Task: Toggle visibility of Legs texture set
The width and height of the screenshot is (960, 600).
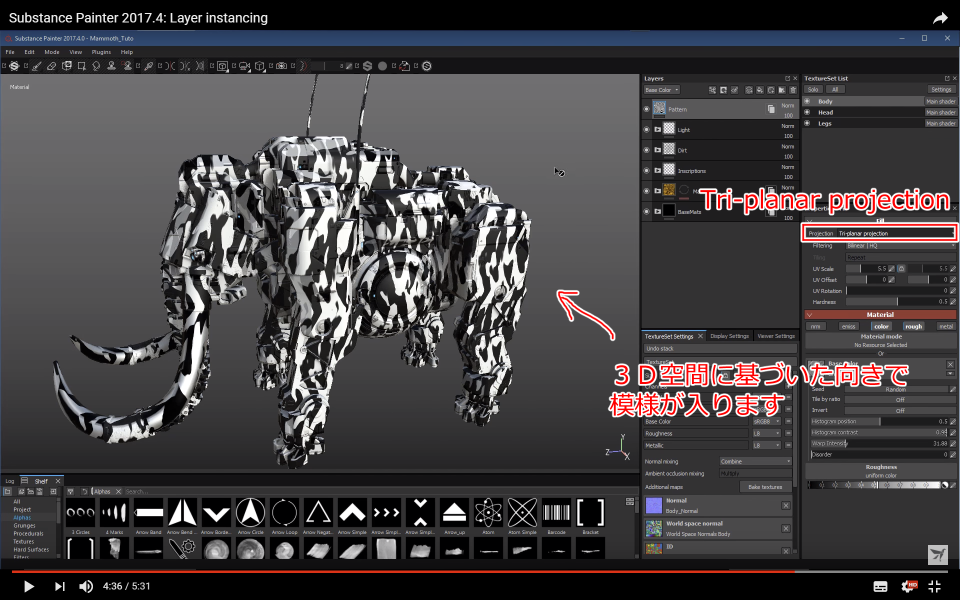Action: (807, 123)
